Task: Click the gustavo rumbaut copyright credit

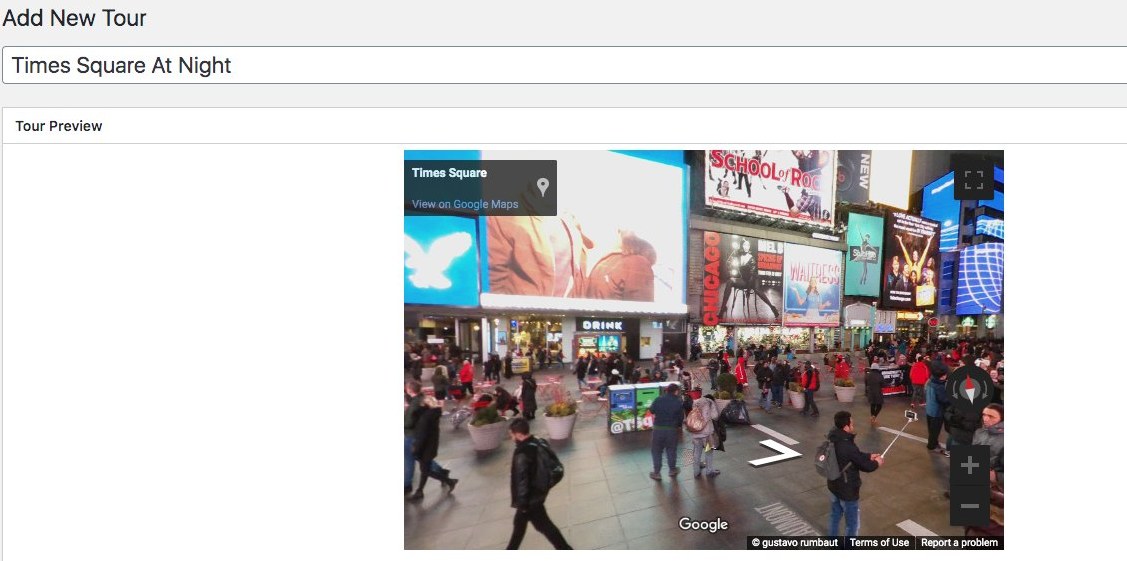Action: pyautogui.click(x=794, y=543)
